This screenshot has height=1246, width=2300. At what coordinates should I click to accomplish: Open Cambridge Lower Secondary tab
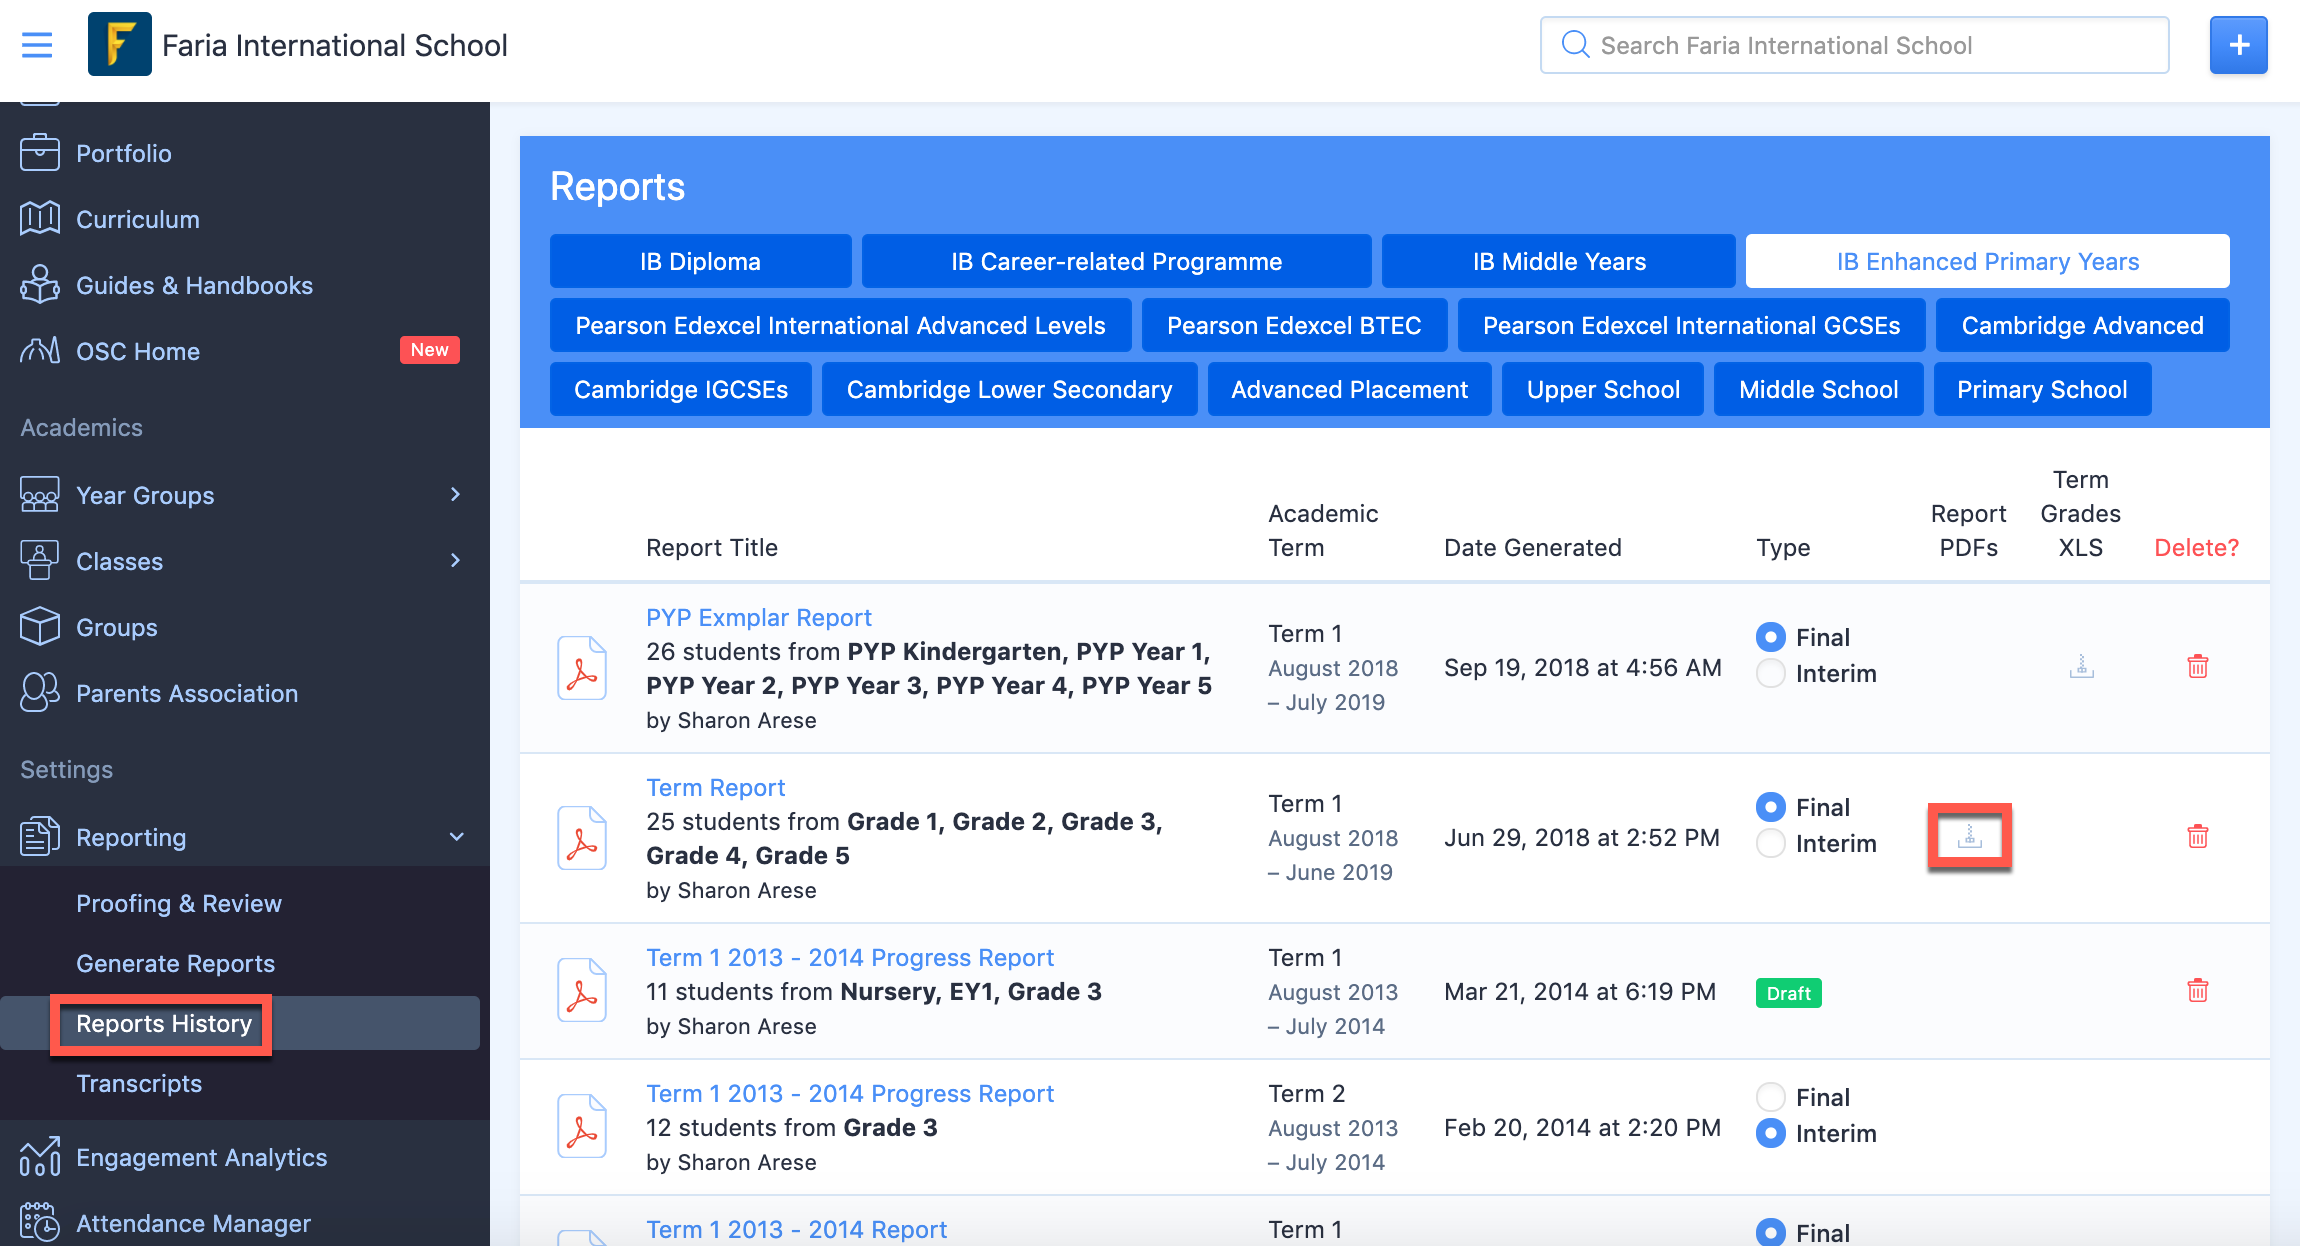click(x=1009, y=389)
